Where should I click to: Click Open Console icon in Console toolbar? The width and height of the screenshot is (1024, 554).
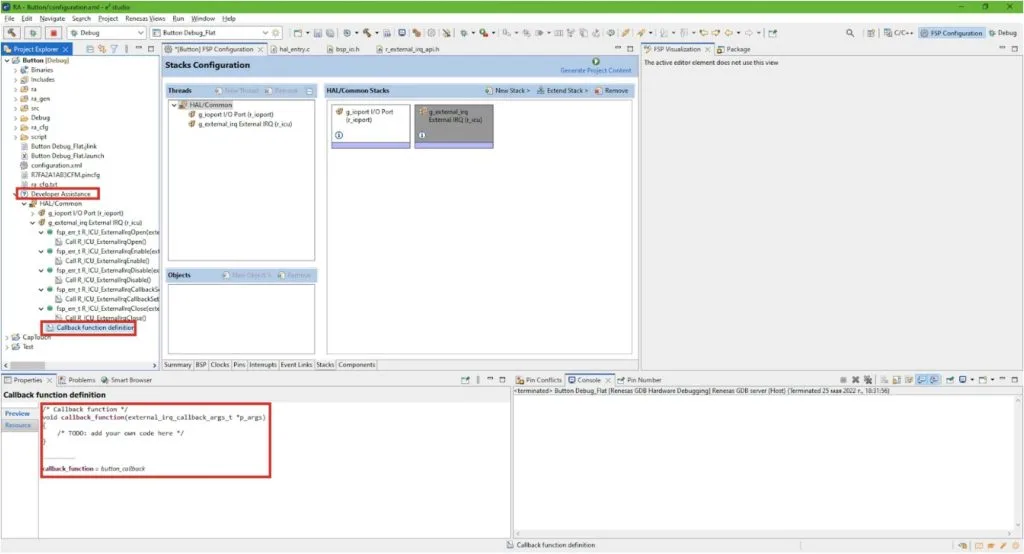(x=984, y=380)
